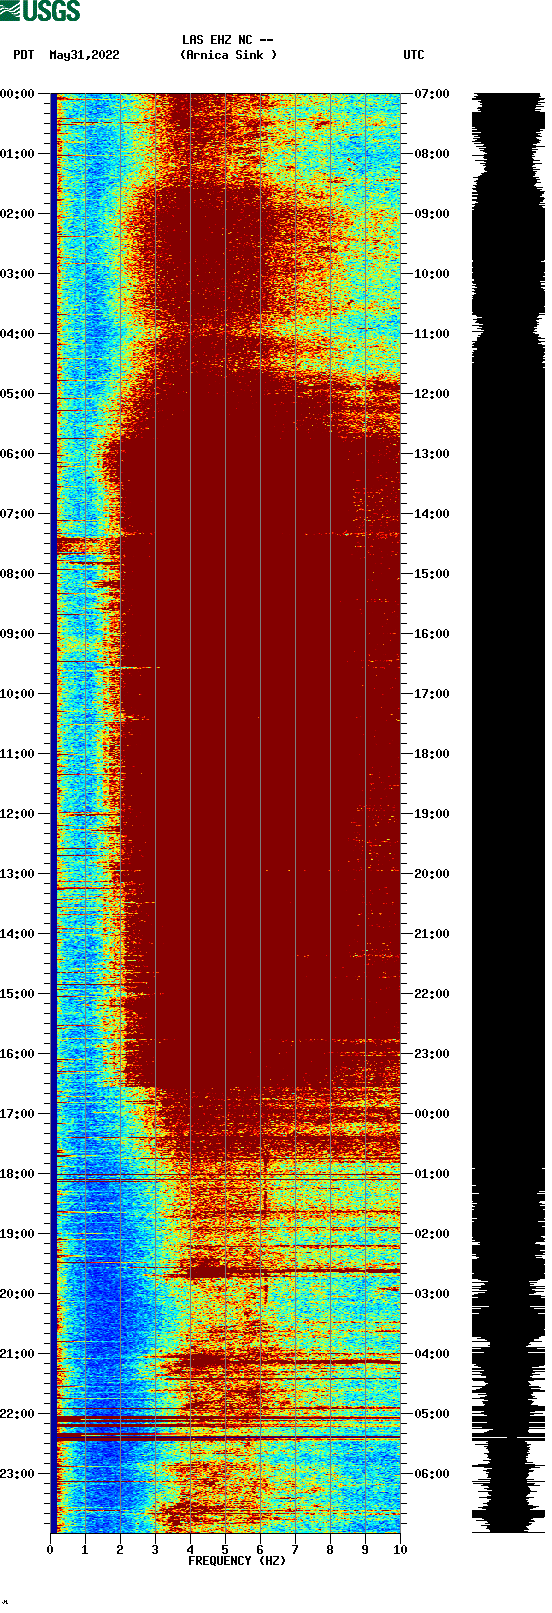
Task: Click the 19:00 UTC time tick label
Action: pyautogui.click(x=432, y=814)
